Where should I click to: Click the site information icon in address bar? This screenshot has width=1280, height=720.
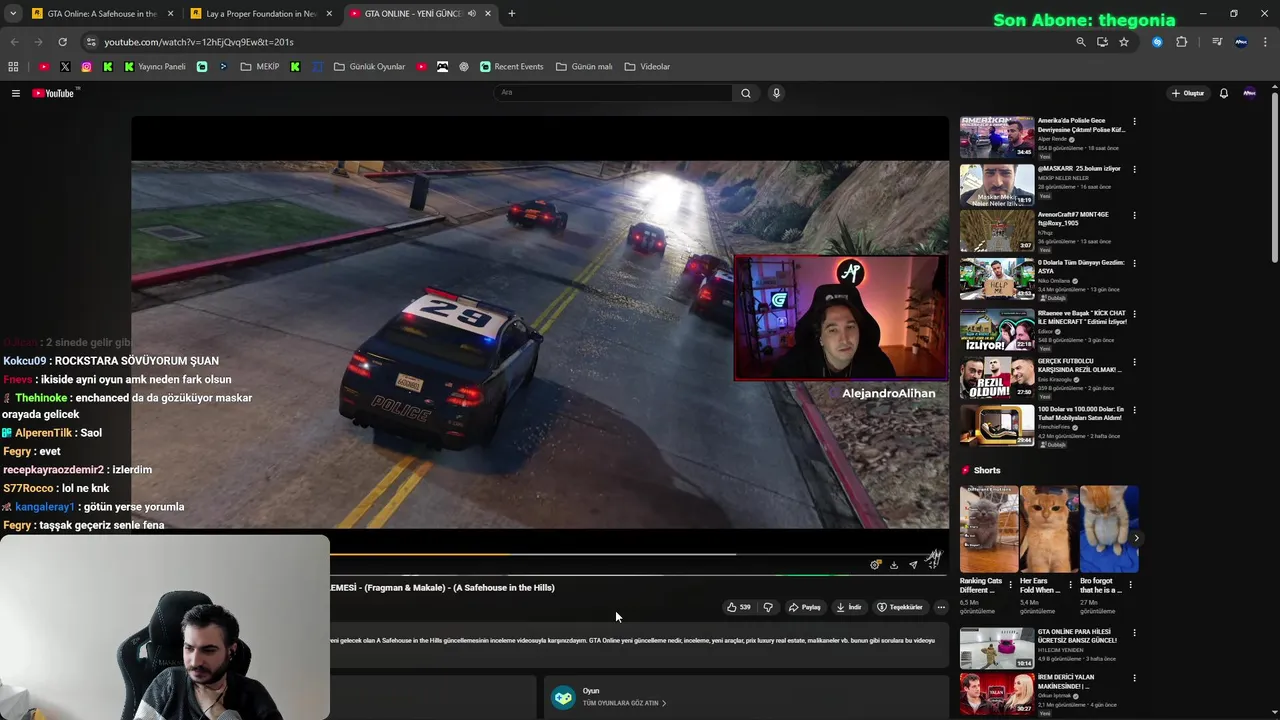click(x=91, y=42)
